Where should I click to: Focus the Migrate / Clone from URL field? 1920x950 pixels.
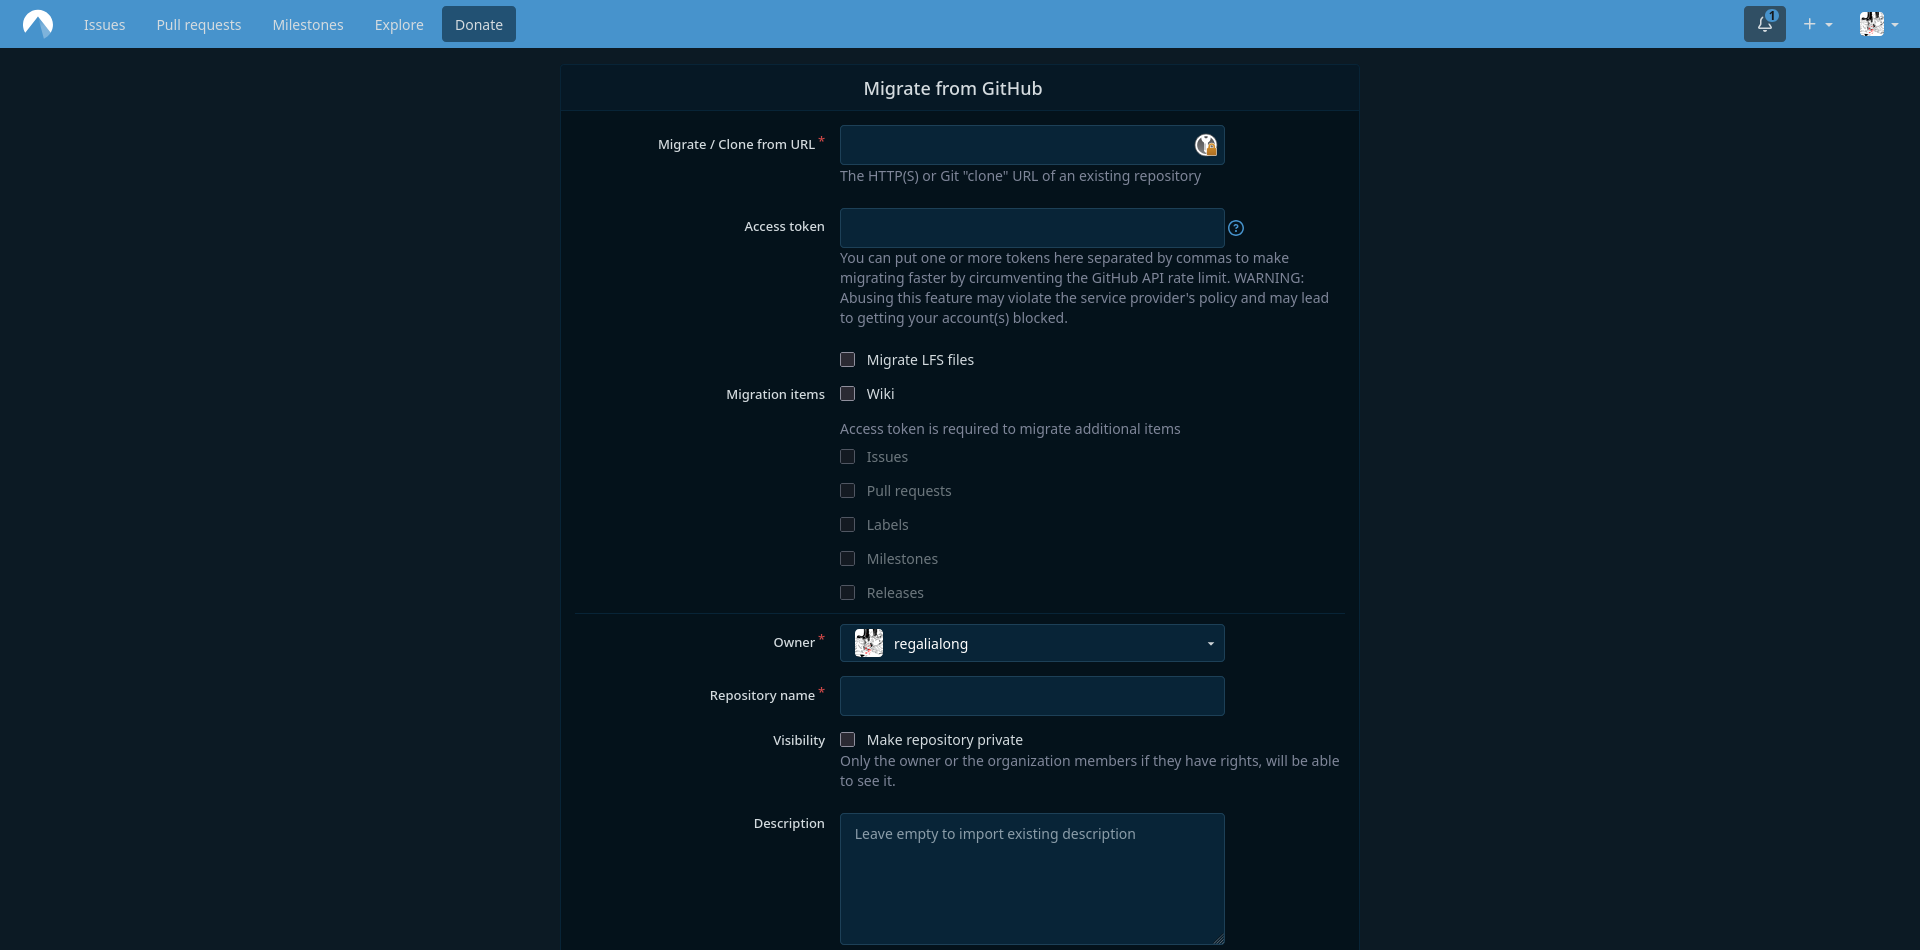1015,145
